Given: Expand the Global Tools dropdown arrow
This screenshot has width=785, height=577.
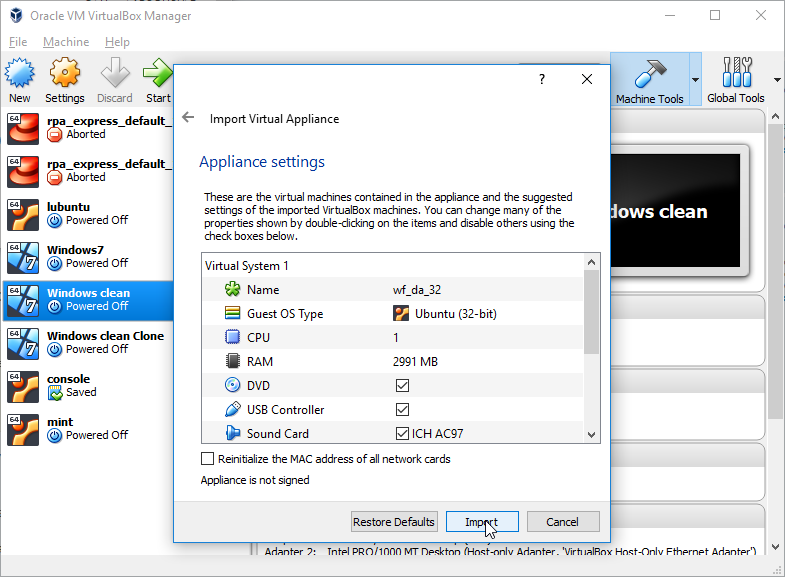Looking at the screenshot, I should coord(777,80).
